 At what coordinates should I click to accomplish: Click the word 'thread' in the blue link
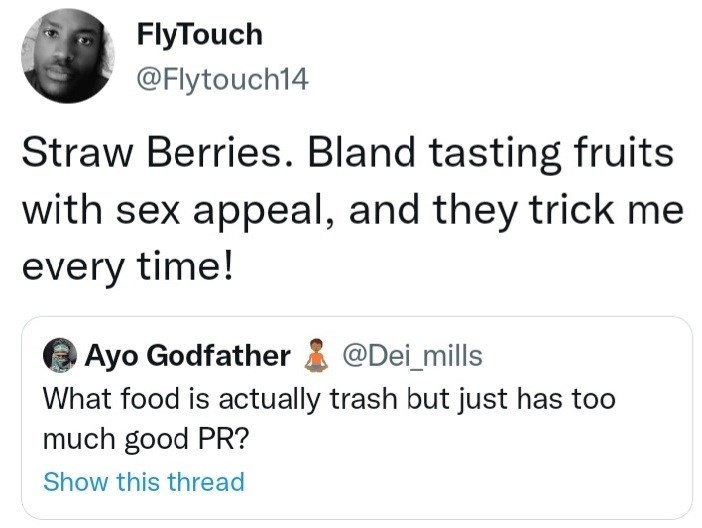tap(206, 481)
